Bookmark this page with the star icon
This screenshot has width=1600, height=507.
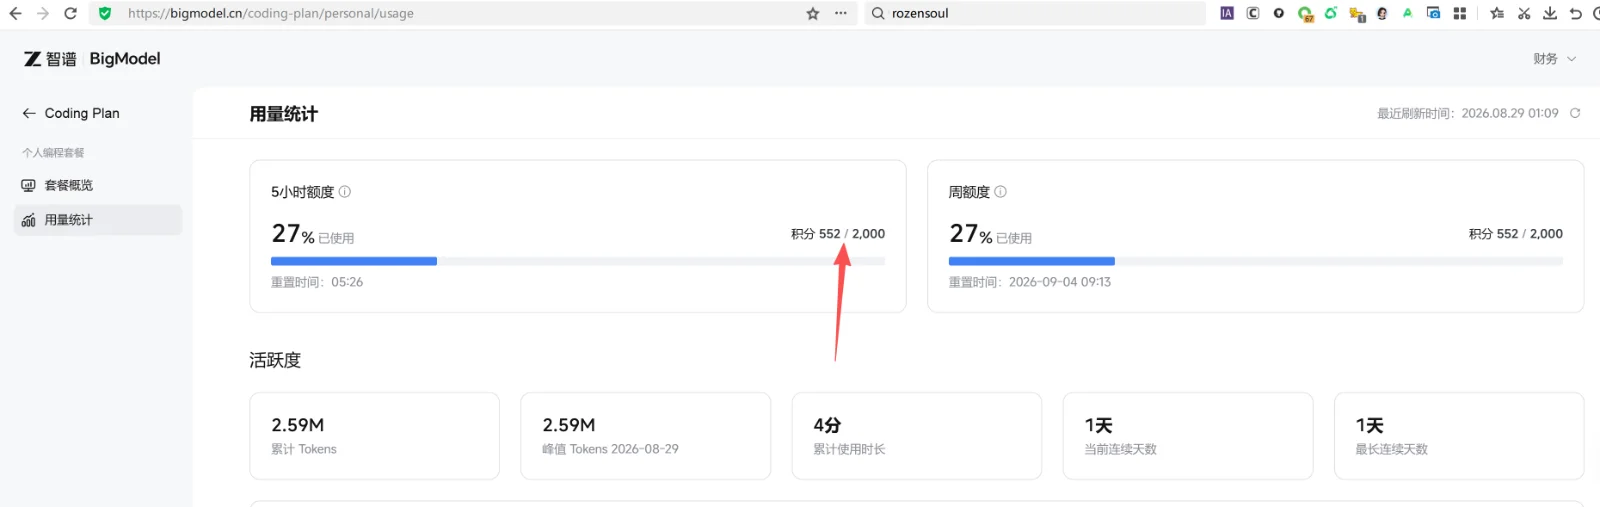(813, 13)
